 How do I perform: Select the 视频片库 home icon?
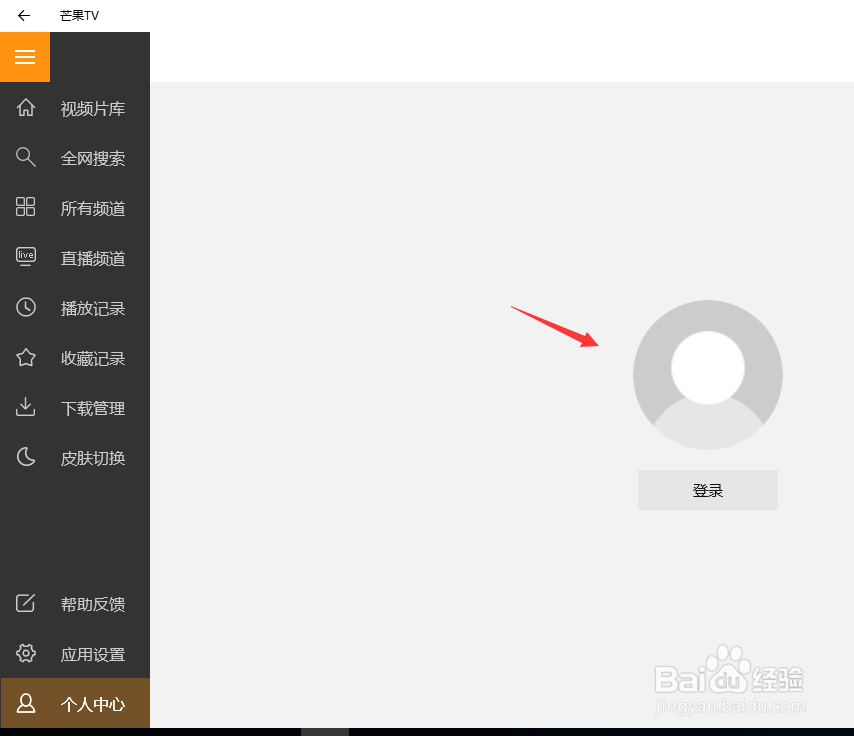pyautogui.click(x=25, y=107)
